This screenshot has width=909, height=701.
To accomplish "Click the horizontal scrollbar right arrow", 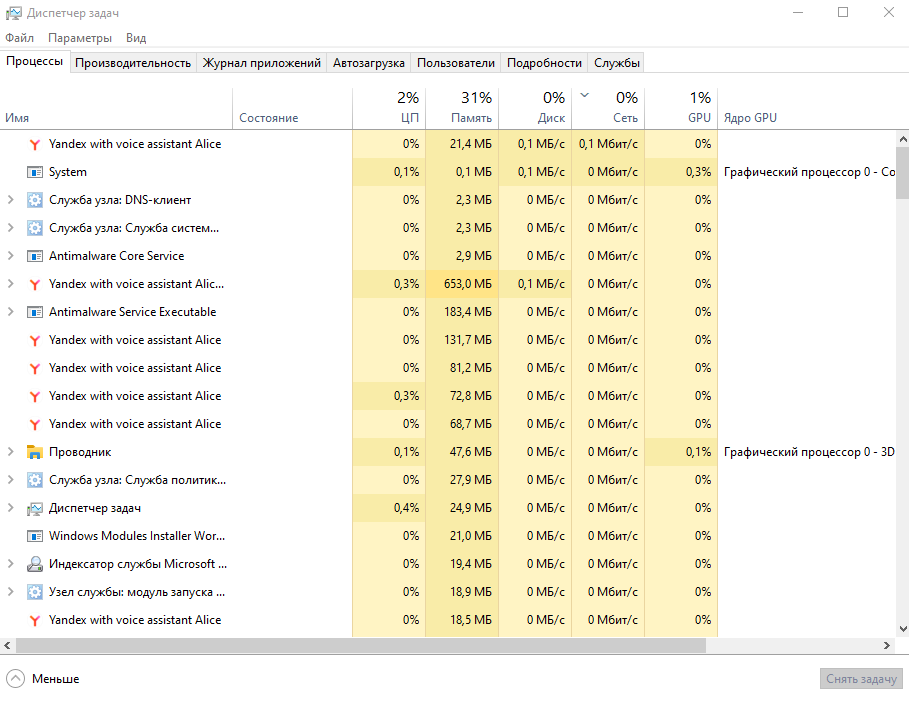I will (x=887, y=645).
